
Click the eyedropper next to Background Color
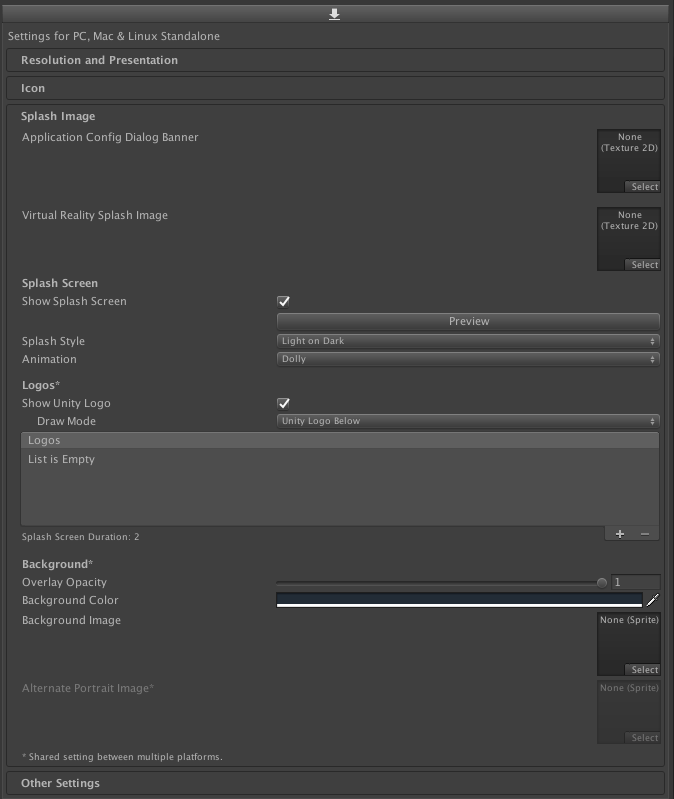[653, 600]
